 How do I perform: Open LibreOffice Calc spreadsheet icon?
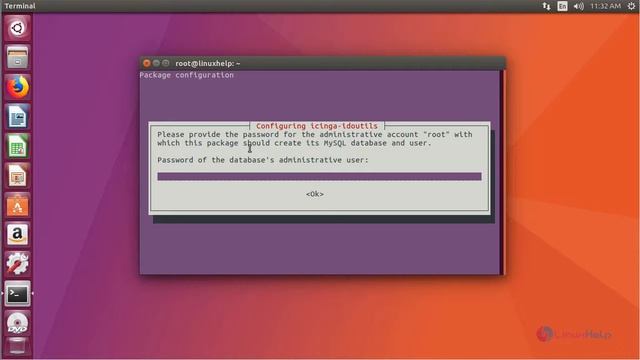pyautogui.click(x=17, y=146)
